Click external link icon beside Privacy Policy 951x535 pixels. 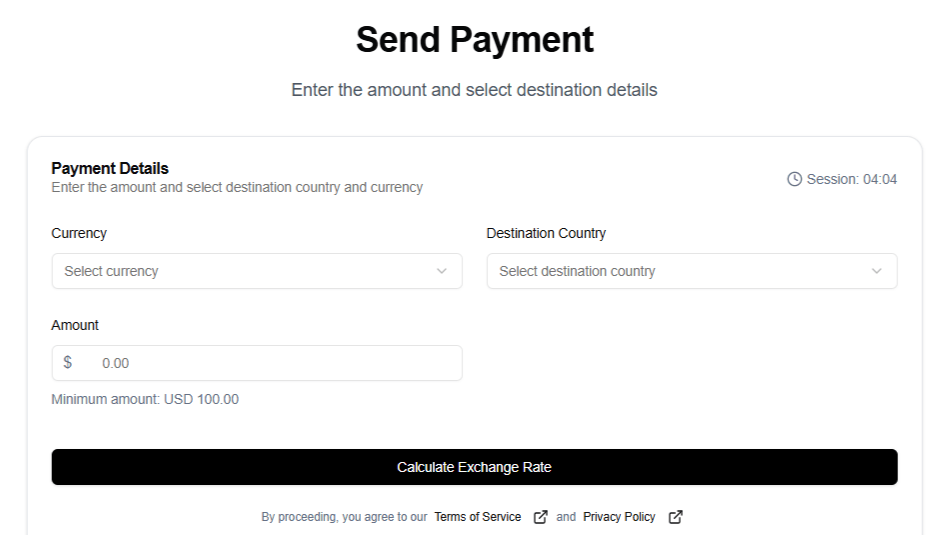(x=675, y=517)
